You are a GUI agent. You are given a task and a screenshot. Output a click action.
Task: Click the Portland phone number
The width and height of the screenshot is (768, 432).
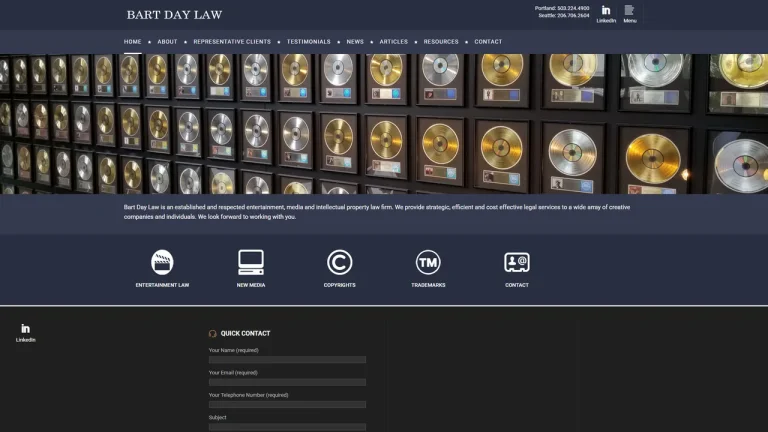click(573, 8)
